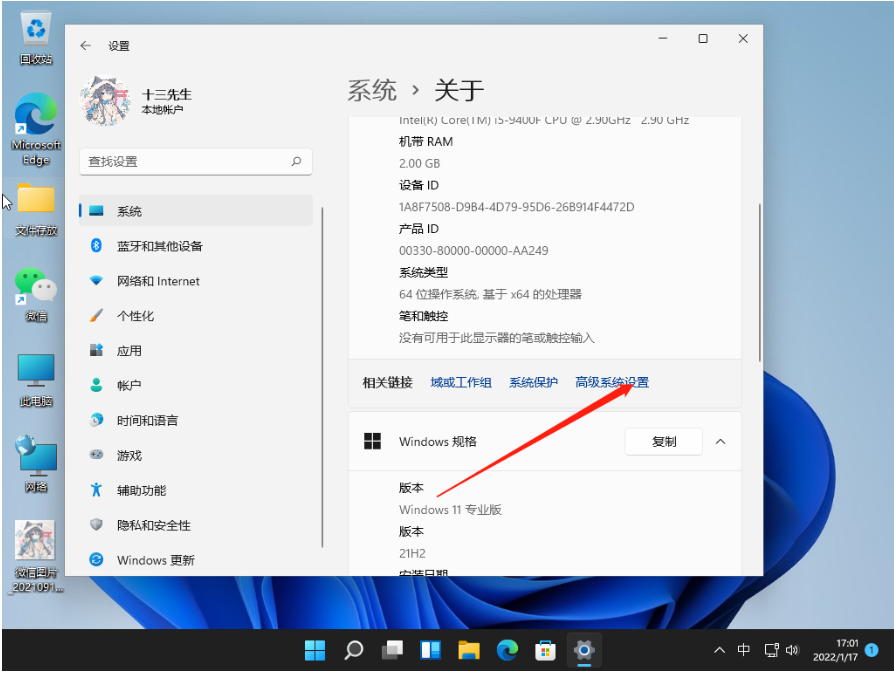The width and height of the screenshot is (894, 673).
Task: Click the 系统 breadcrumb in the header
Action: click(372, 90)
